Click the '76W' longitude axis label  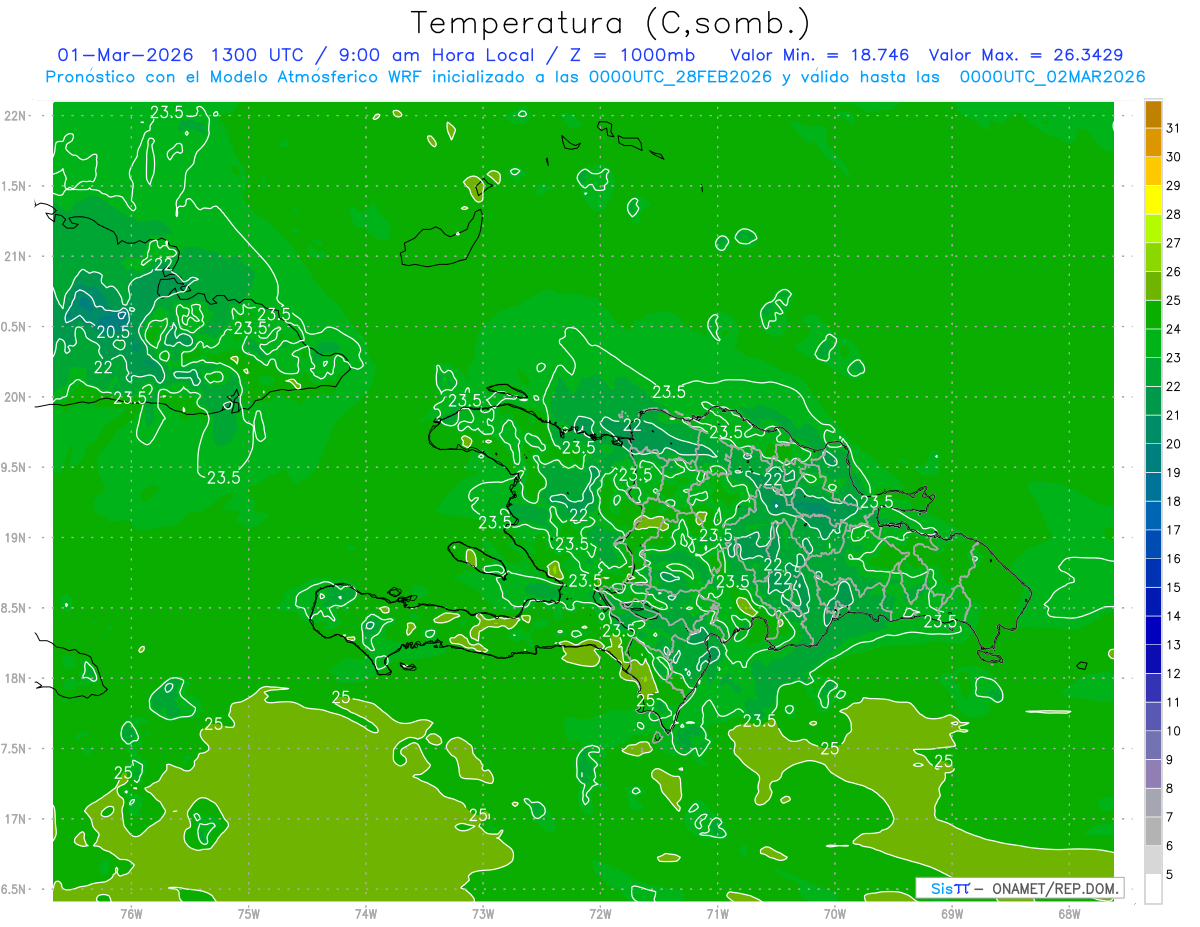(x=131, y=913)
